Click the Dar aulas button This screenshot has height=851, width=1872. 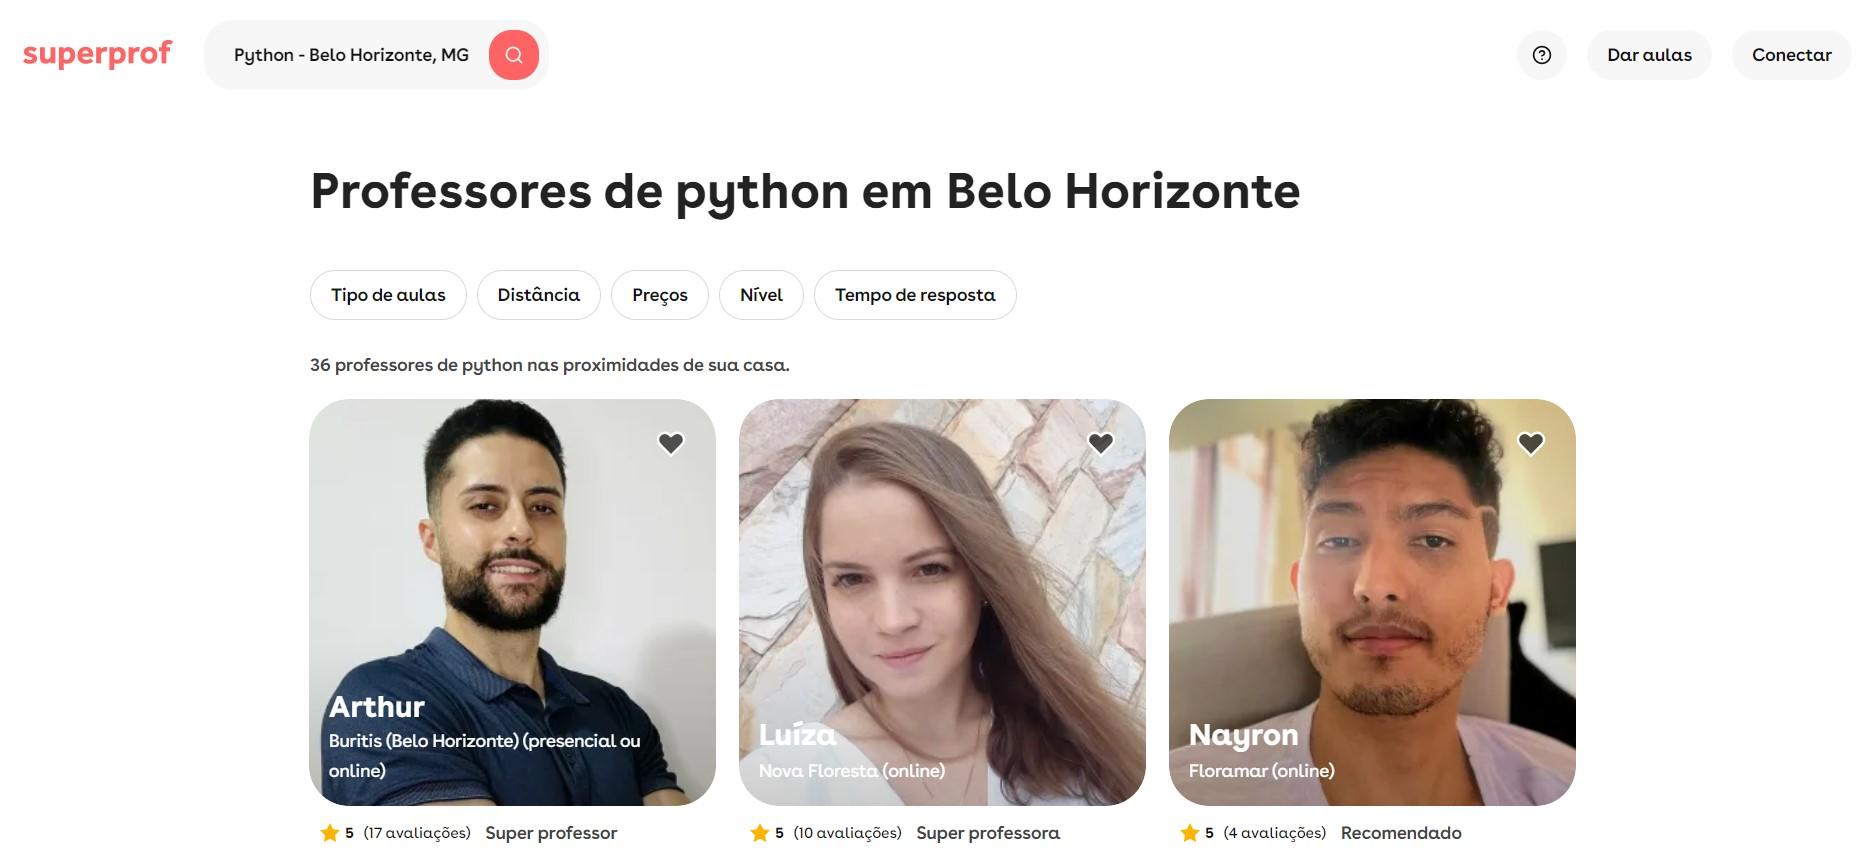(1649, 55)
